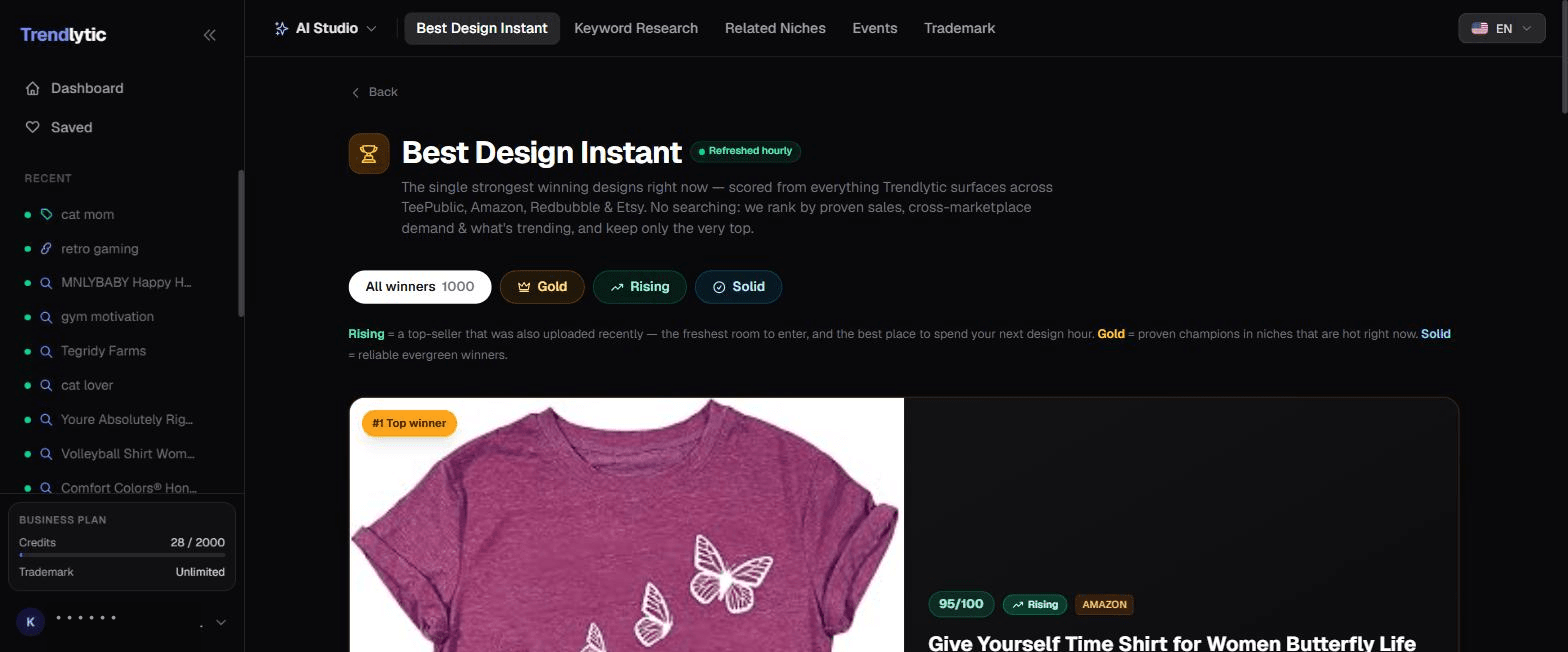Screen dimensions: 1568x652
Task: Click the Trendlytic logo
Action: tap(63, 35)
